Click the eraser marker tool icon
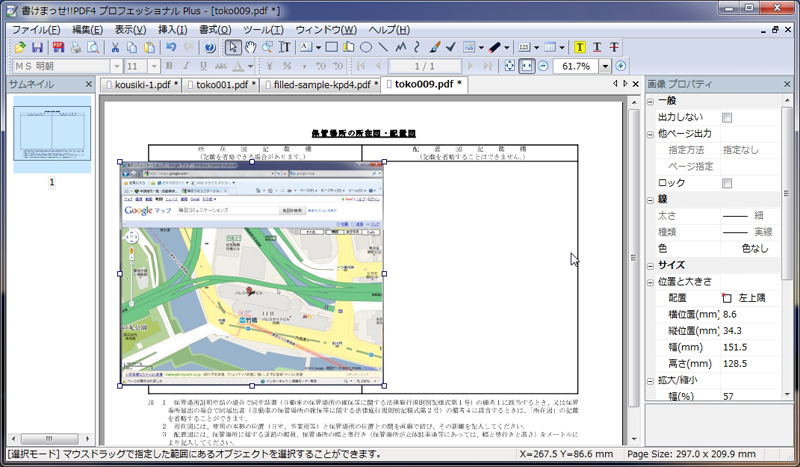800x467 pixels. (494, 47)
